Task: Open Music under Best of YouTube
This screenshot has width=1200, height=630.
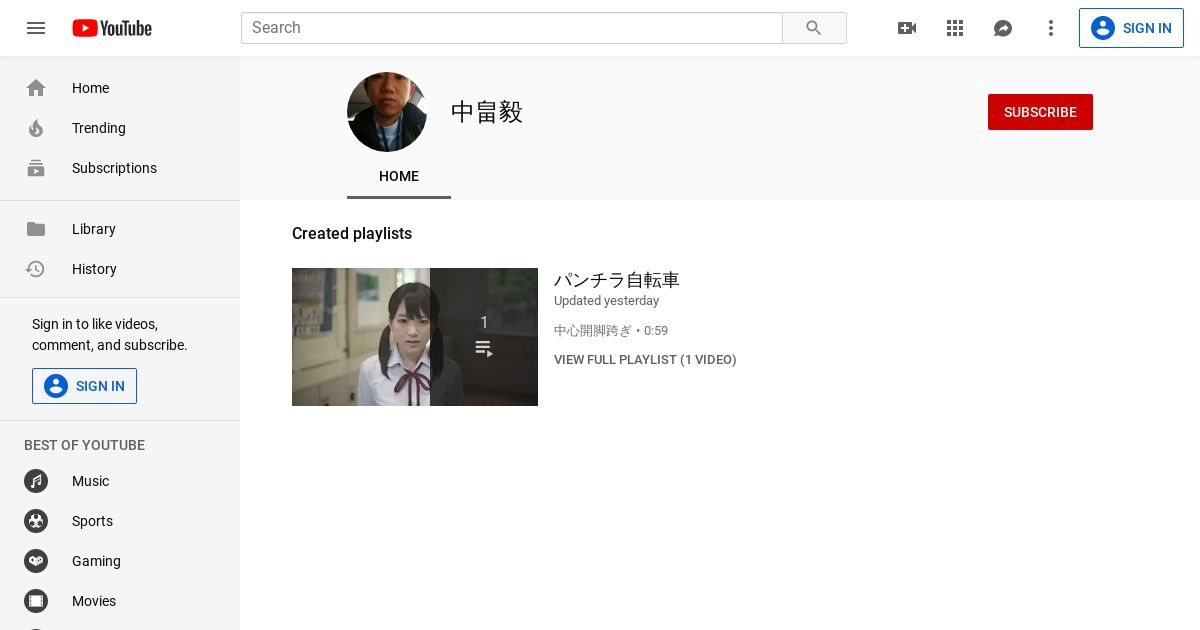Action: tap(120, 481)
